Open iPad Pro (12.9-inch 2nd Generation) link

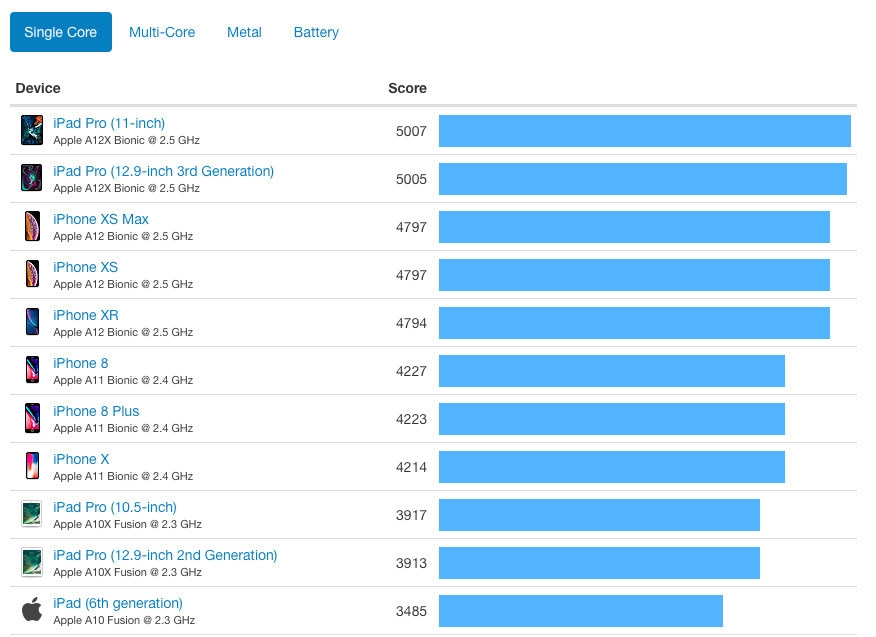tap(165, 555)
